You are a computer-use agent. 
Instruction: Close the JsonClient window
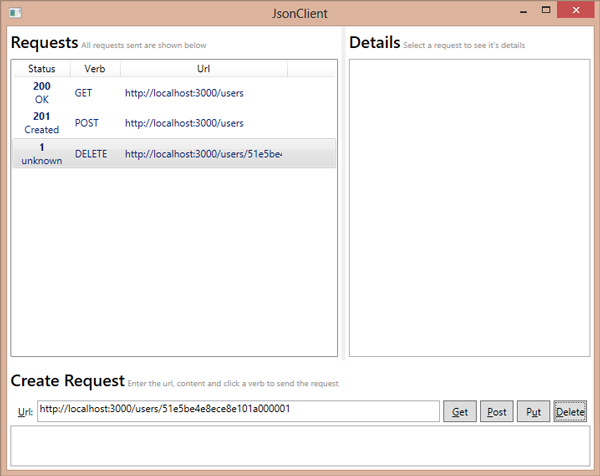[577, 12]
